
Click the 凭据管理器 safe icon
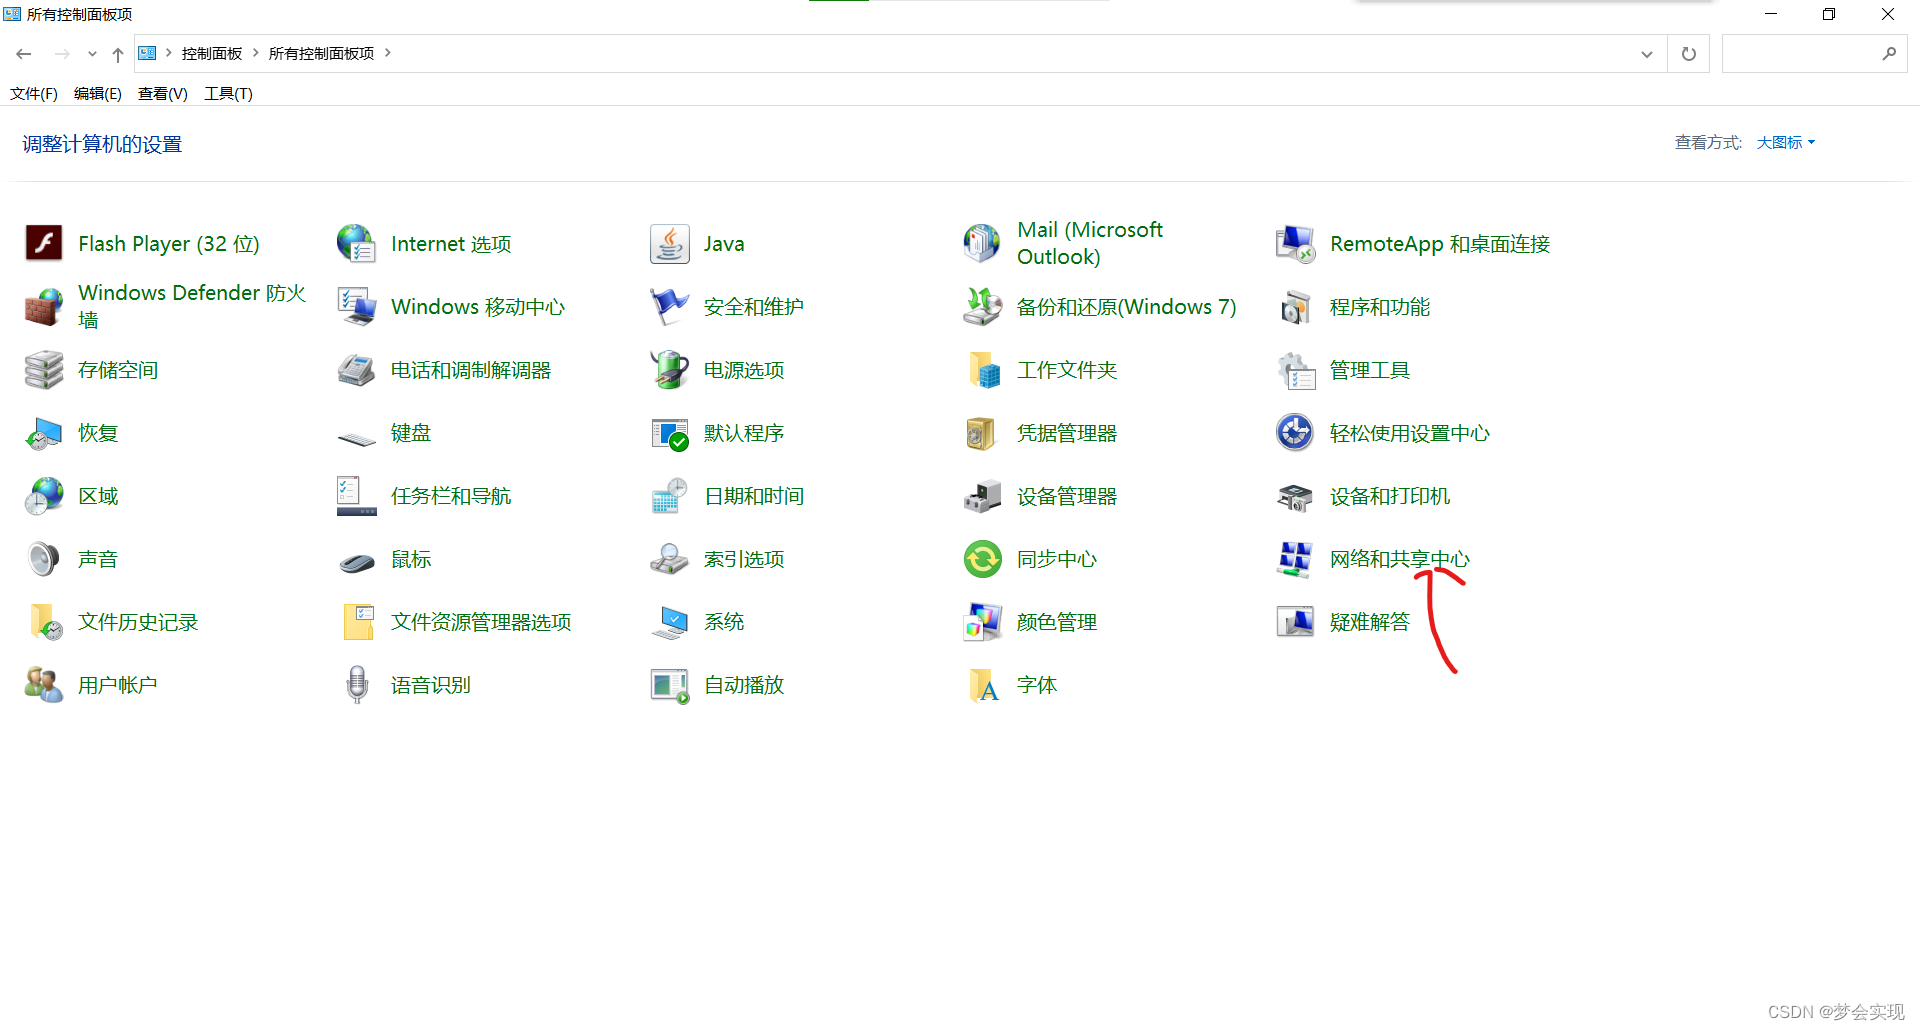pyautogui.click(x=983, y=432)
